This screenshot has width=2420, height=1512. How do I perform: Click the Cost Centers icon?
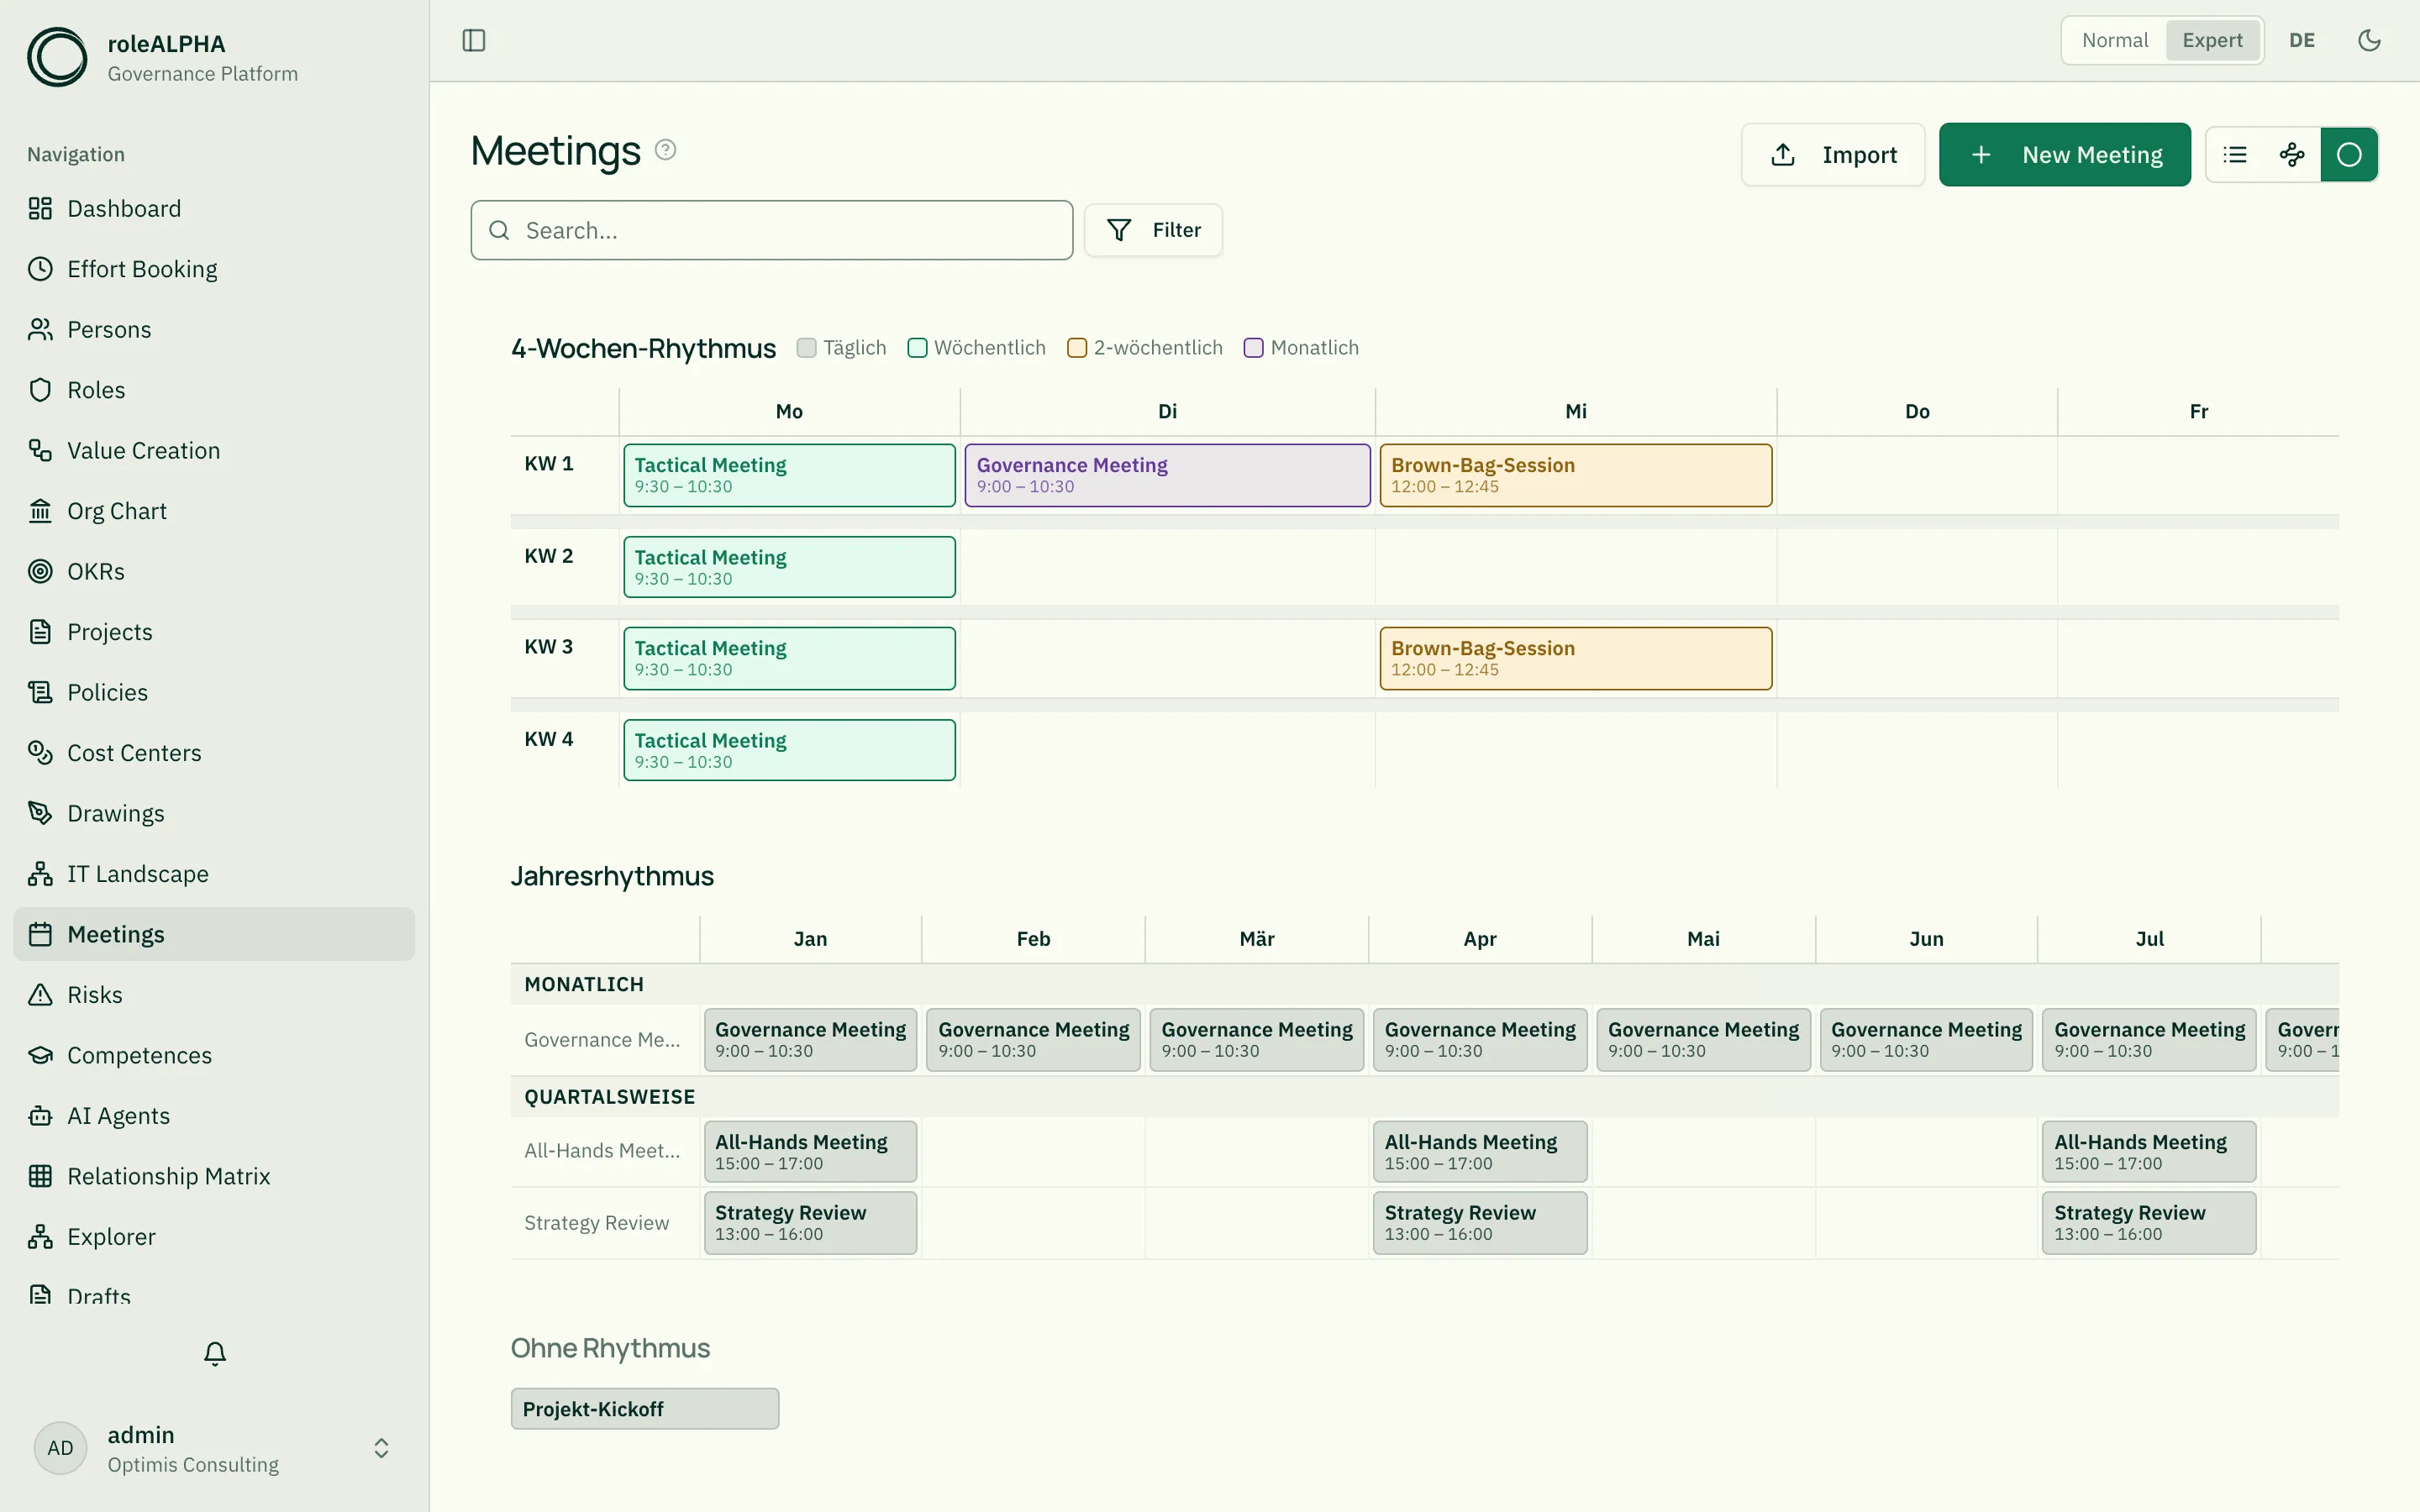click(40, 753)
